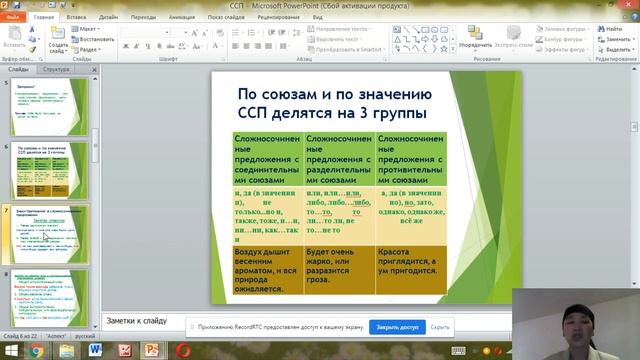Click the Cut scissors icon
Image resolution: width=640 pixels, height=360 pixels.
(x=32, y=29)
